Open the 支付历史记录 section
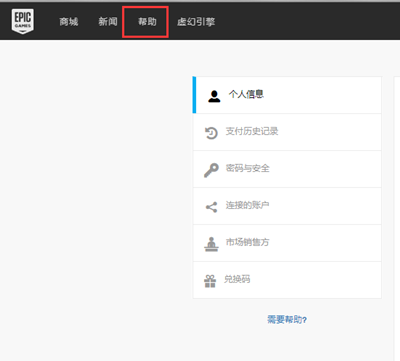Viewport: 400px width, 361px height. click(x=287, y=132)
